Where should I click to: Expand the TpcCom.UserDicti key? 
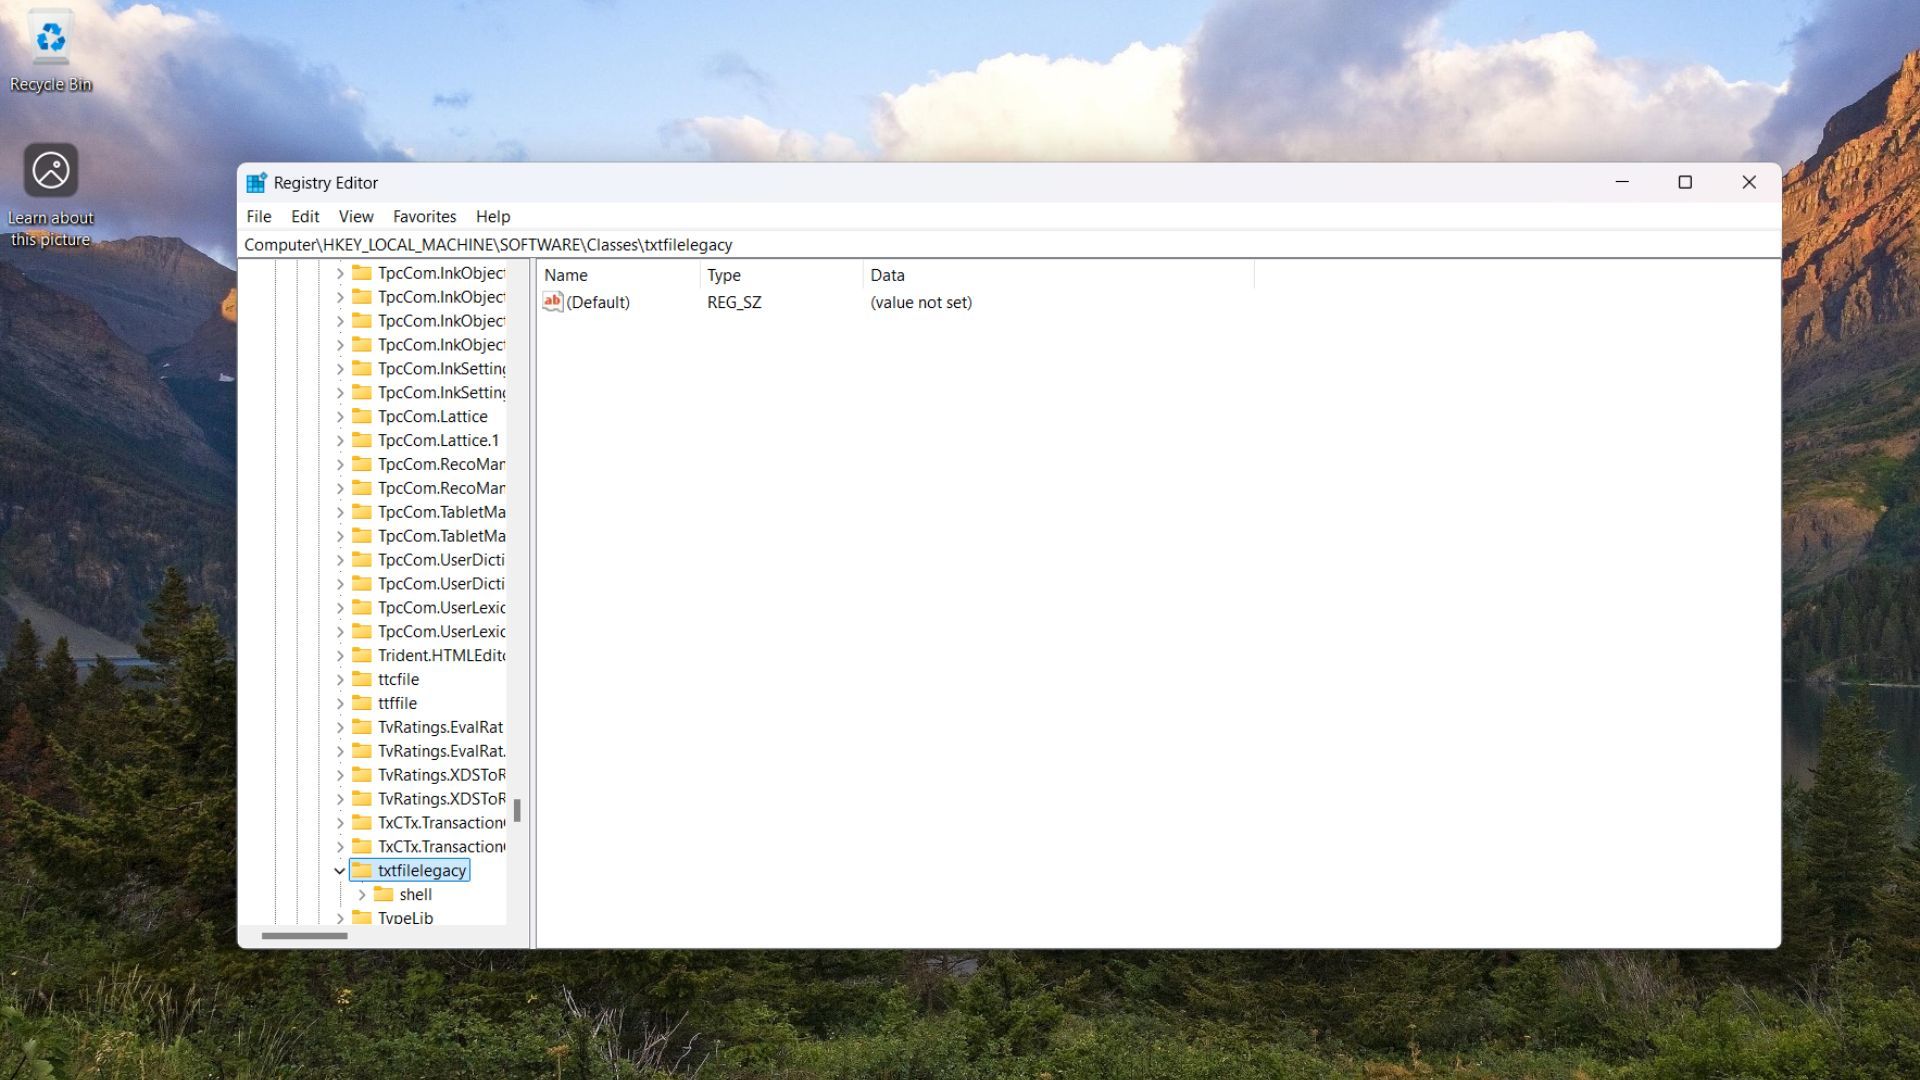click(341, 559)
